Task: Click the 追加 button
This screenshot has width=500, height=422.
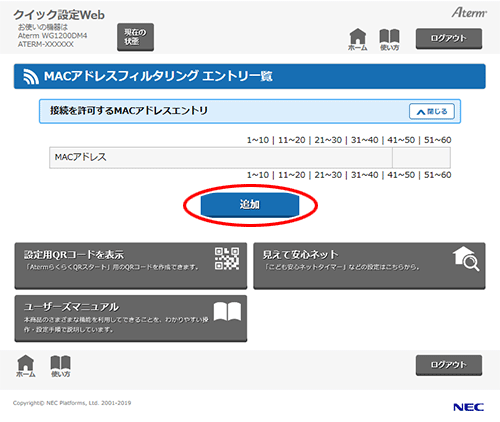Action: (250, 205)
